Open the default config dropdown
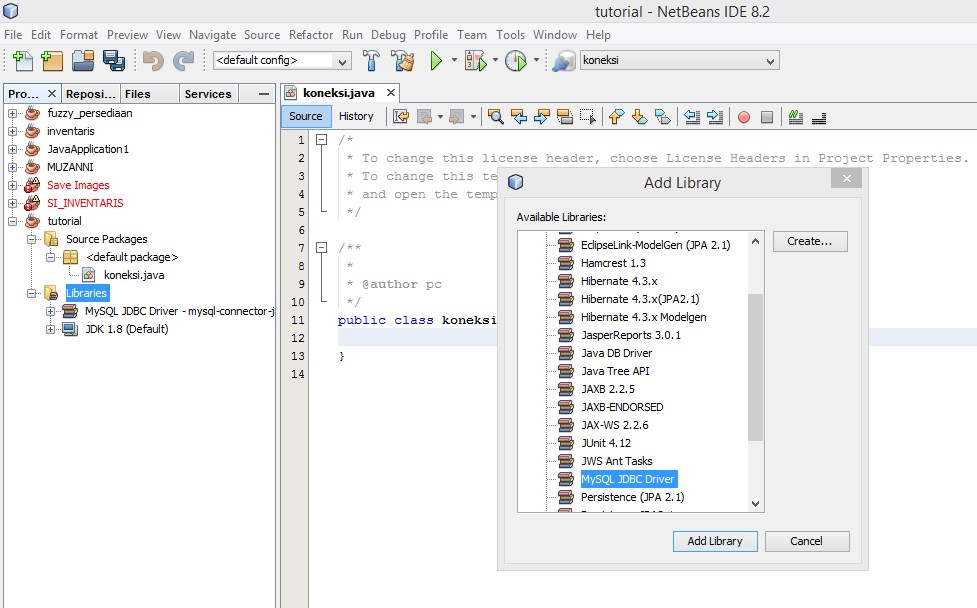The image size is (977, 608). [282, 61]
